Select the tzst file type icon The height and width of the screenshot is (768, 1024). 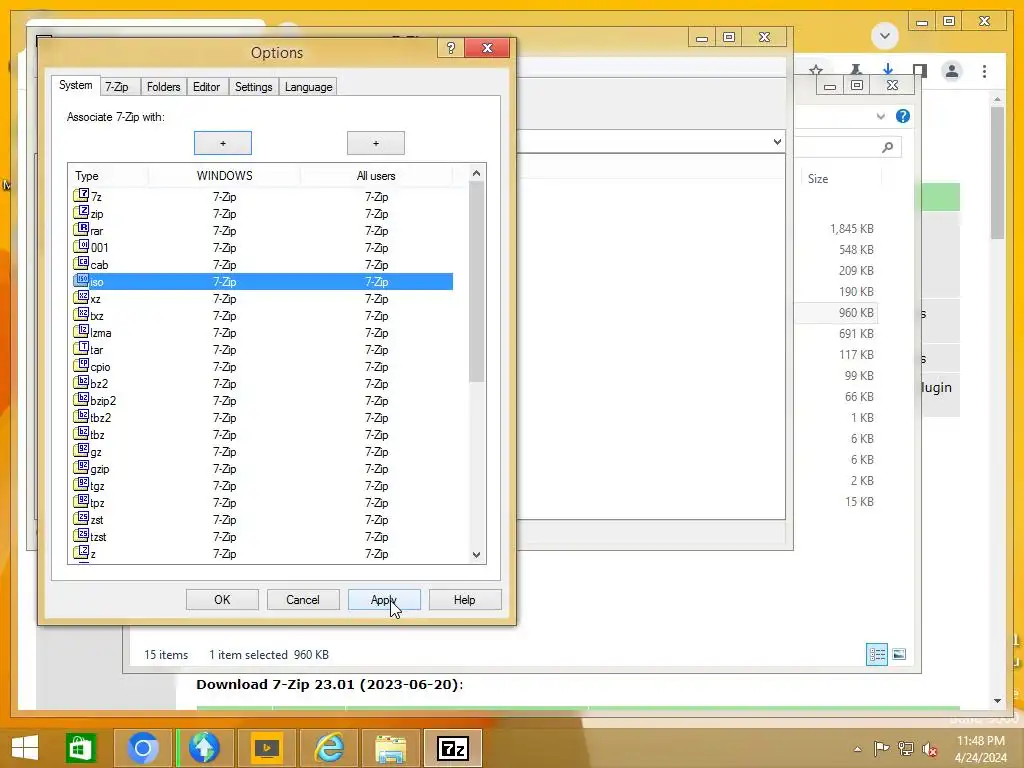81,535
